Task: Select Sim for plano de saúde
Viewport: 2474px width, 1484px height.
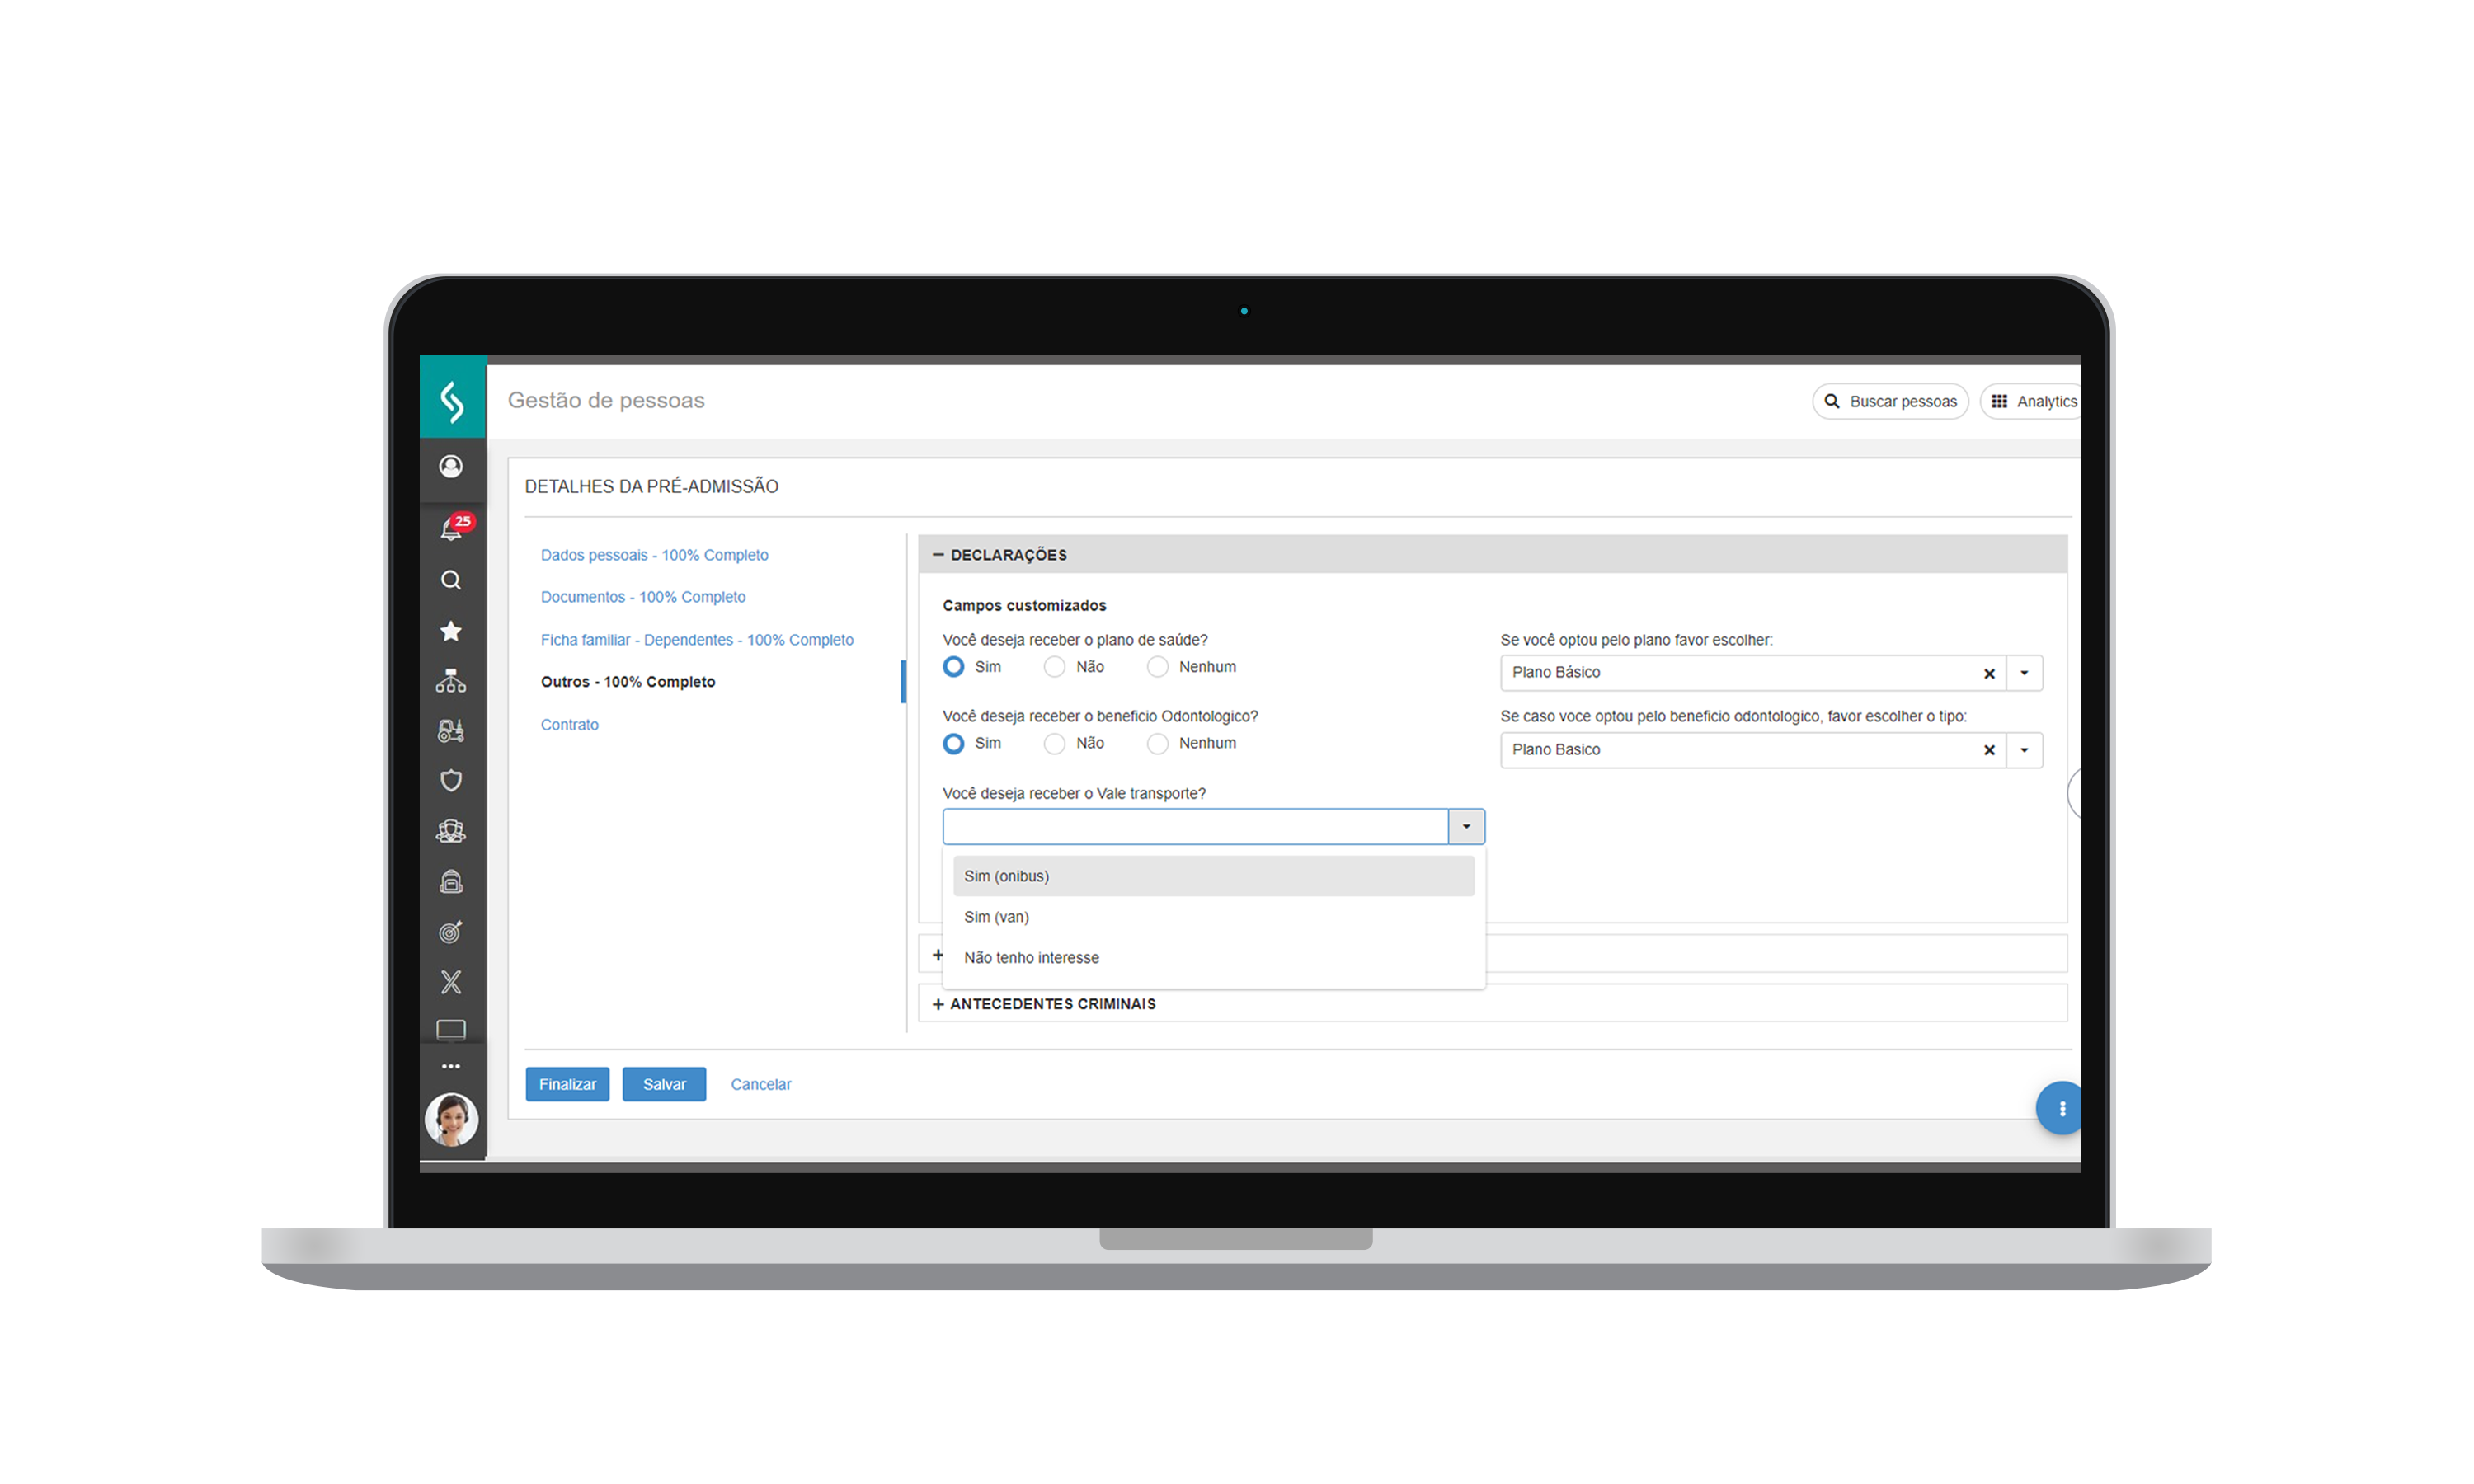Action: click(953, 667)
